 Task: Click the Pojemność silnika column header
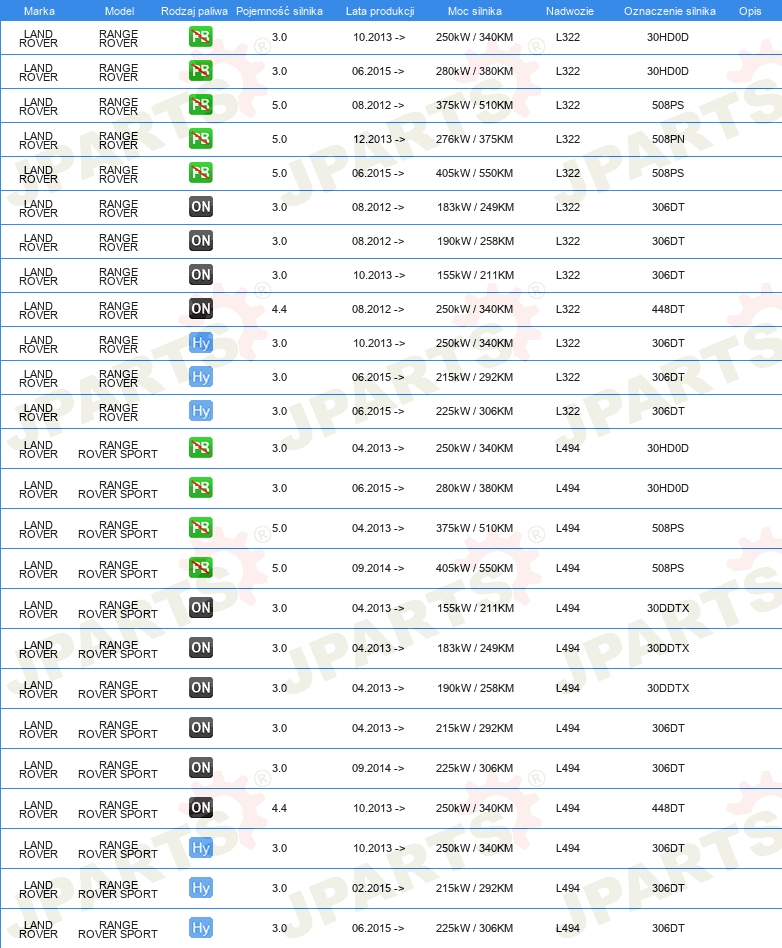point(279,11)
